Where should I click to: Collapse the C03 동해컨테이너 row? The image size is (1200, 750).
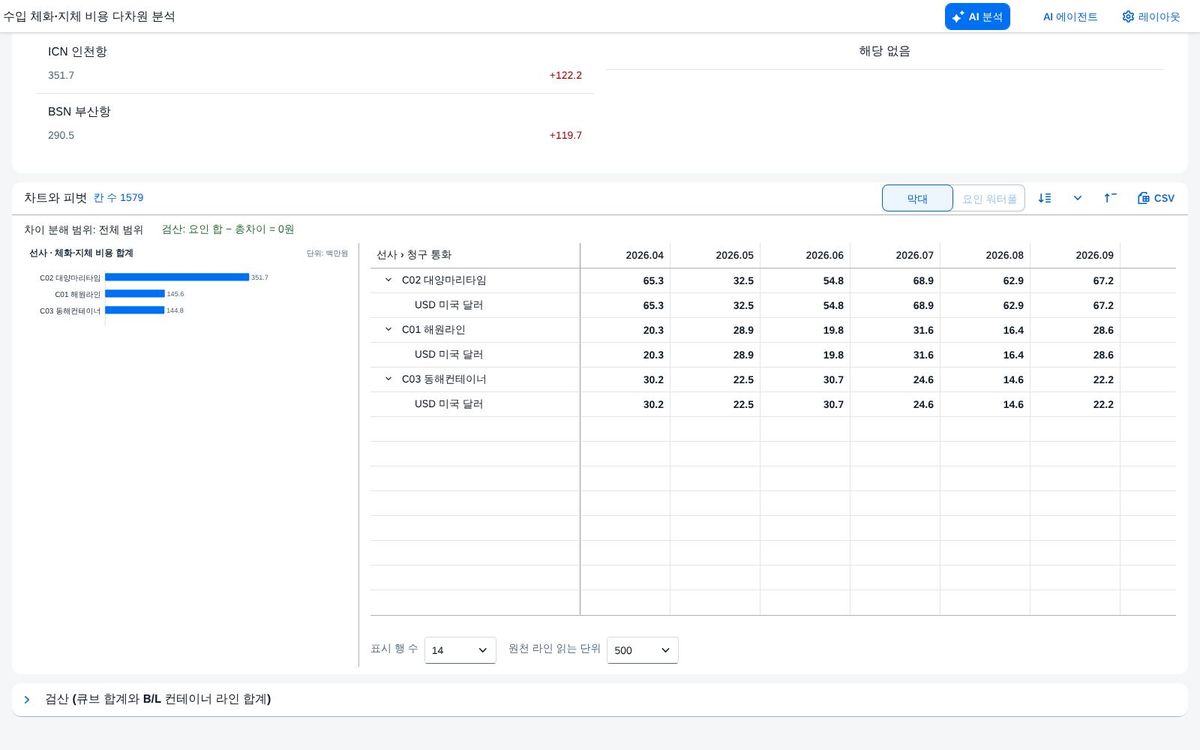click(388, 379)
